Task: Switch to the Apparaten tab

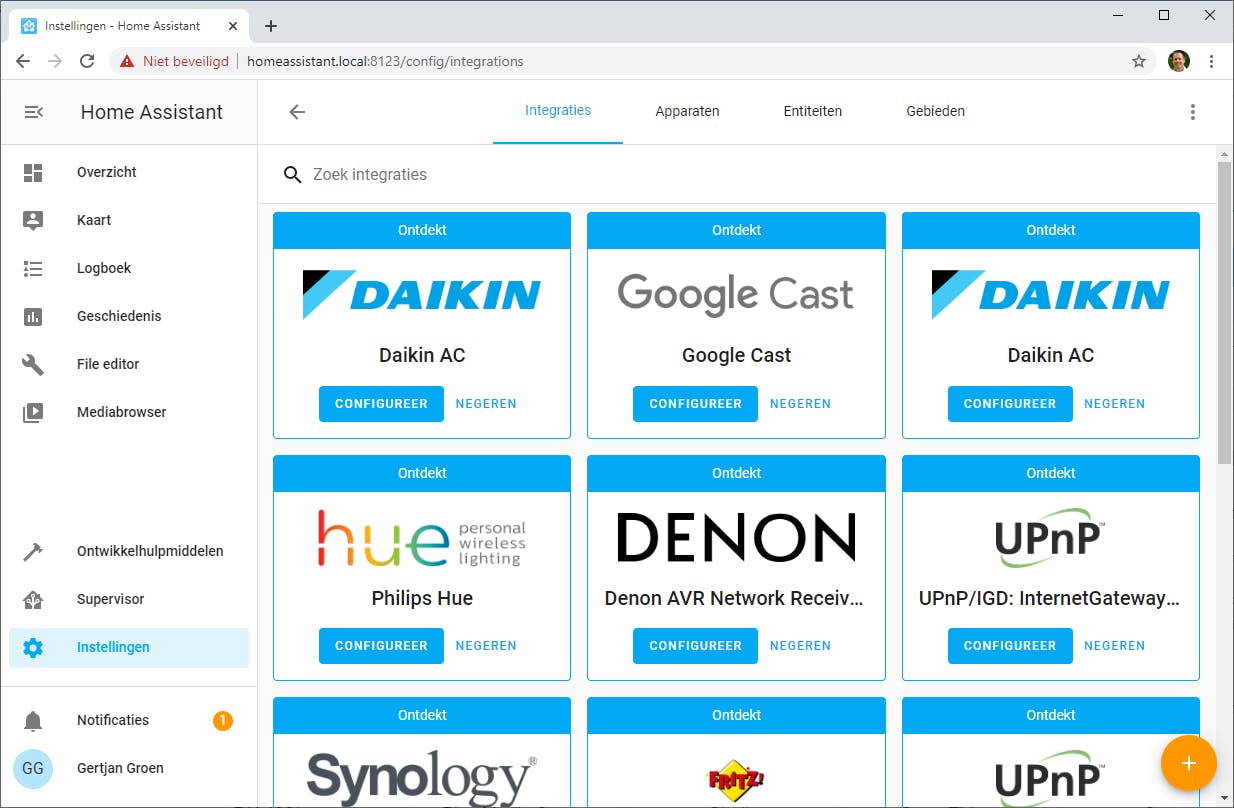Action: (x=687, y=111)
